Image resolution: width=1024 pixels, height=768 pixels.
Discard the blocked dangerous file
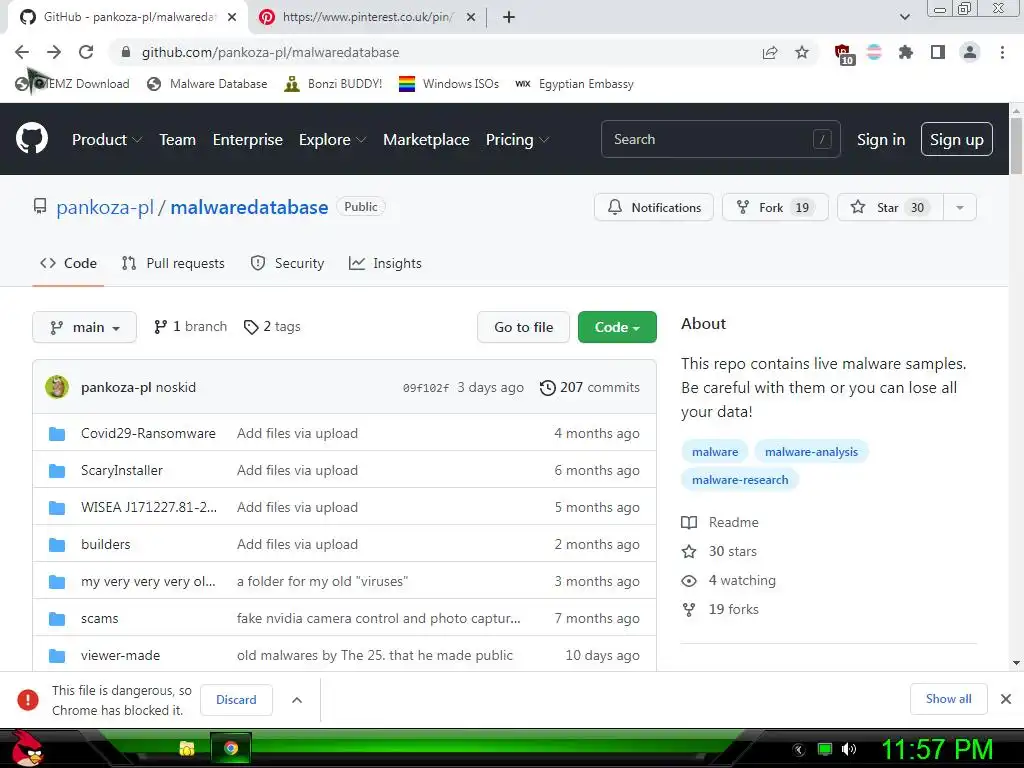236,699
